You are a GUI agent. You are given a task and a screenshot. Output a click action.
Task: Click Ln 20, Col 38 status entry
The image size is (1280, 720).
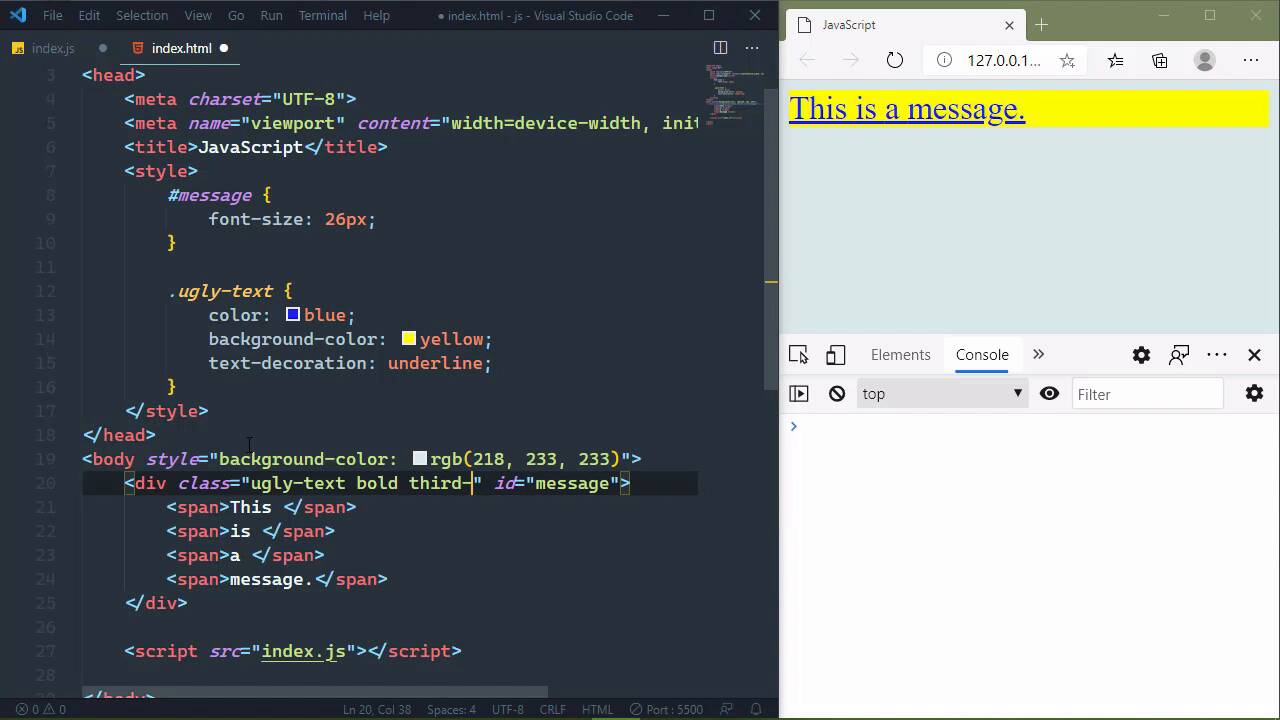click(377, 710)
